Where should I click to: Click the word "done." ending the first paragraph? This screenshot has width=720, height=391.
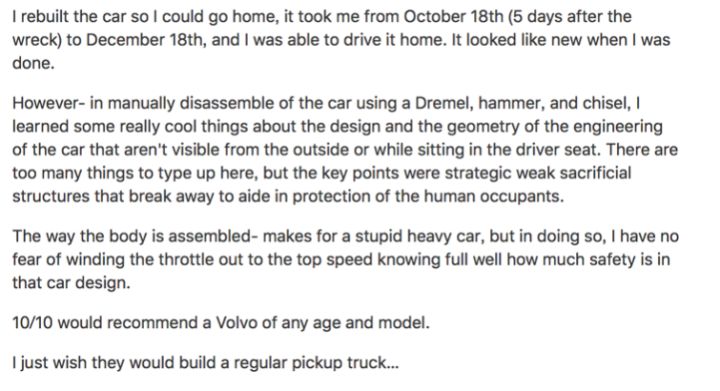click(33, 63)
